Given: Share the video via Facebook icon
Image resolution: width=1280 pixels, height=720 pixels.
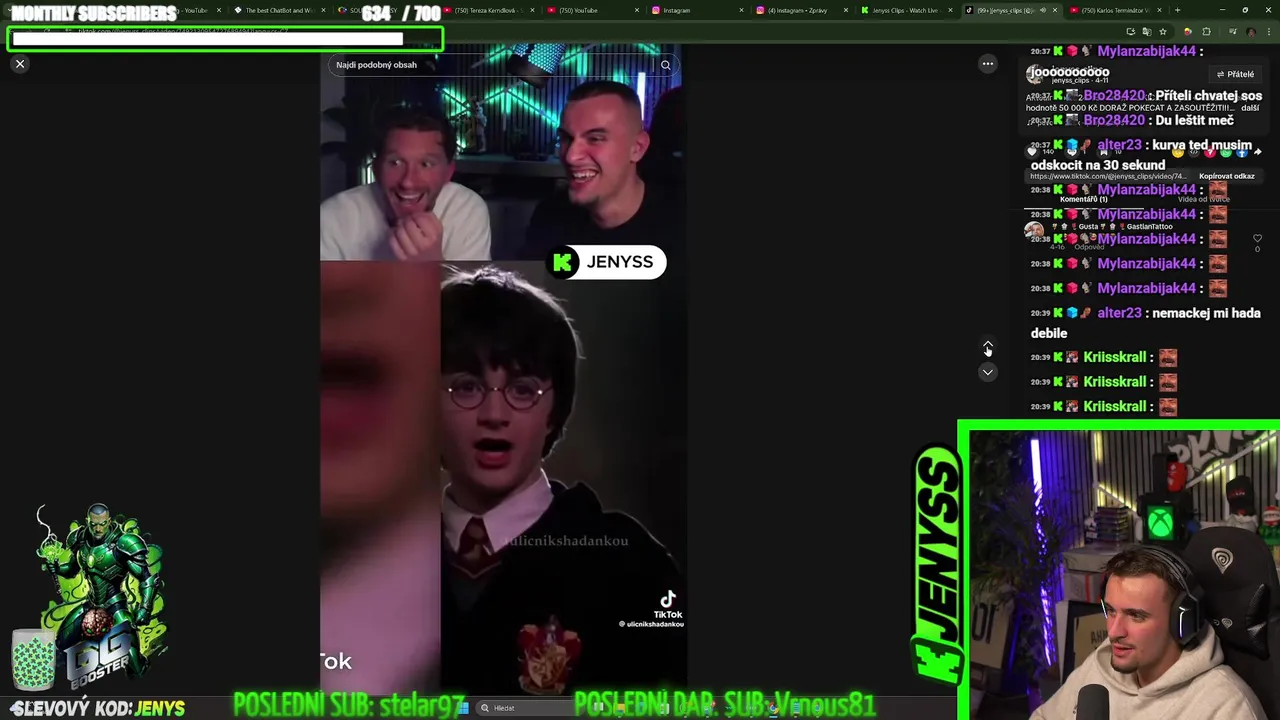Looking at the screenshot, I should 1242,152.
